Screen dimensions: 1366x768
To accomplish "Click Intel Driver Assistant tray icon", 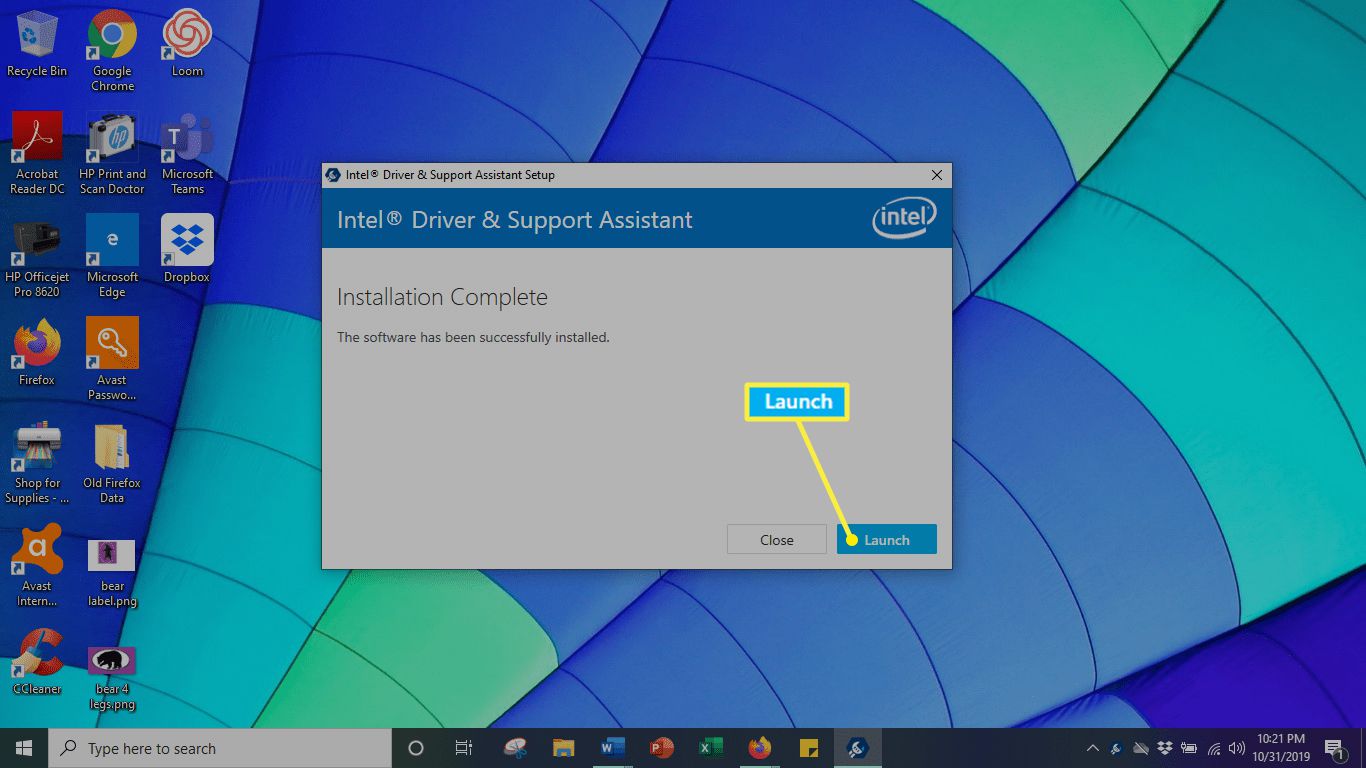I will pyautogui.click(x=1117, y=748).
